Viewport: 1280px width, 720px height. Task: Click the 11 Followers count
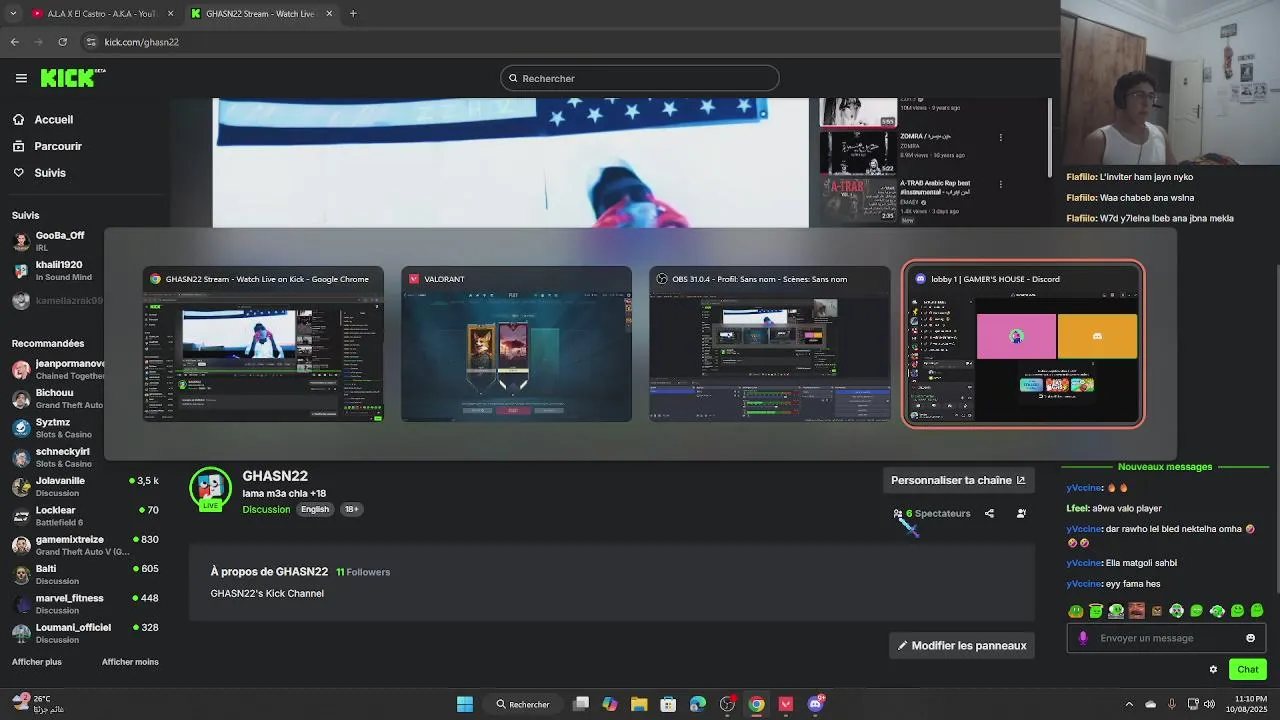pos(363,572)
